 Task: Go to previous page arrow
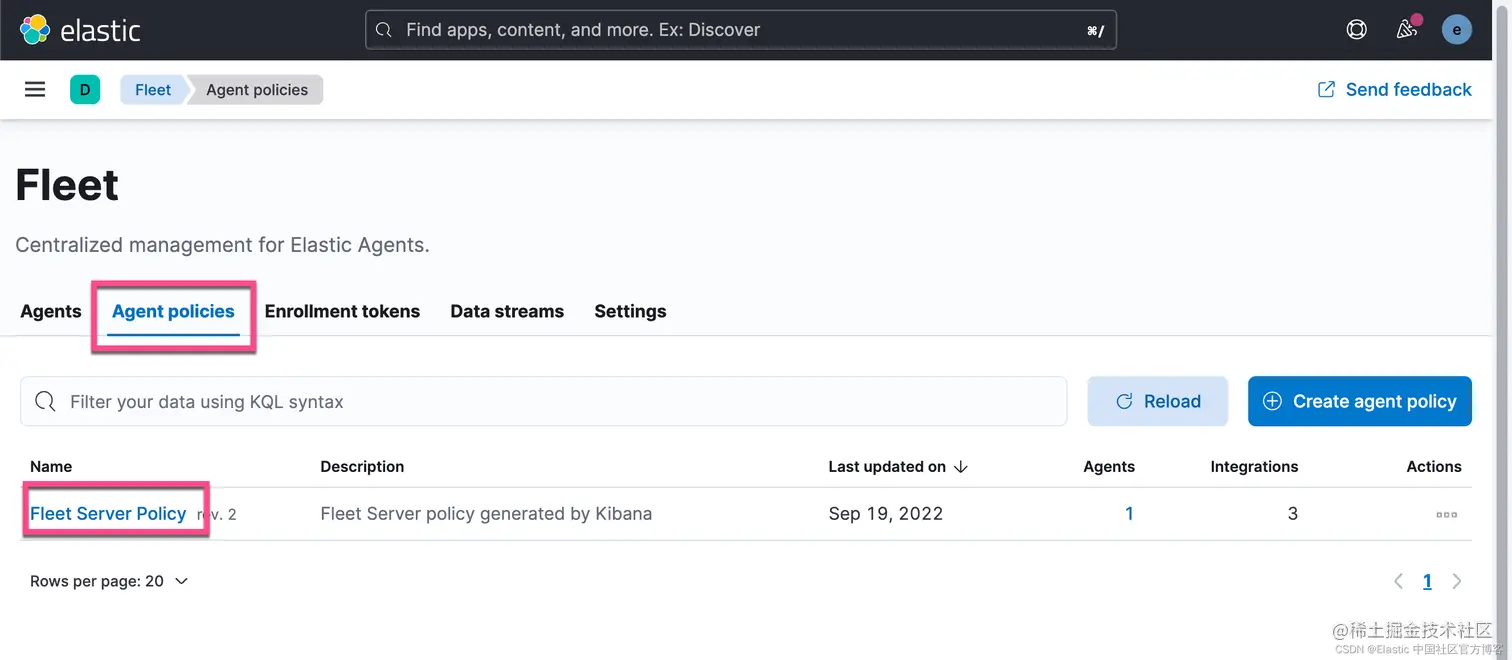tap(1399, 581)
